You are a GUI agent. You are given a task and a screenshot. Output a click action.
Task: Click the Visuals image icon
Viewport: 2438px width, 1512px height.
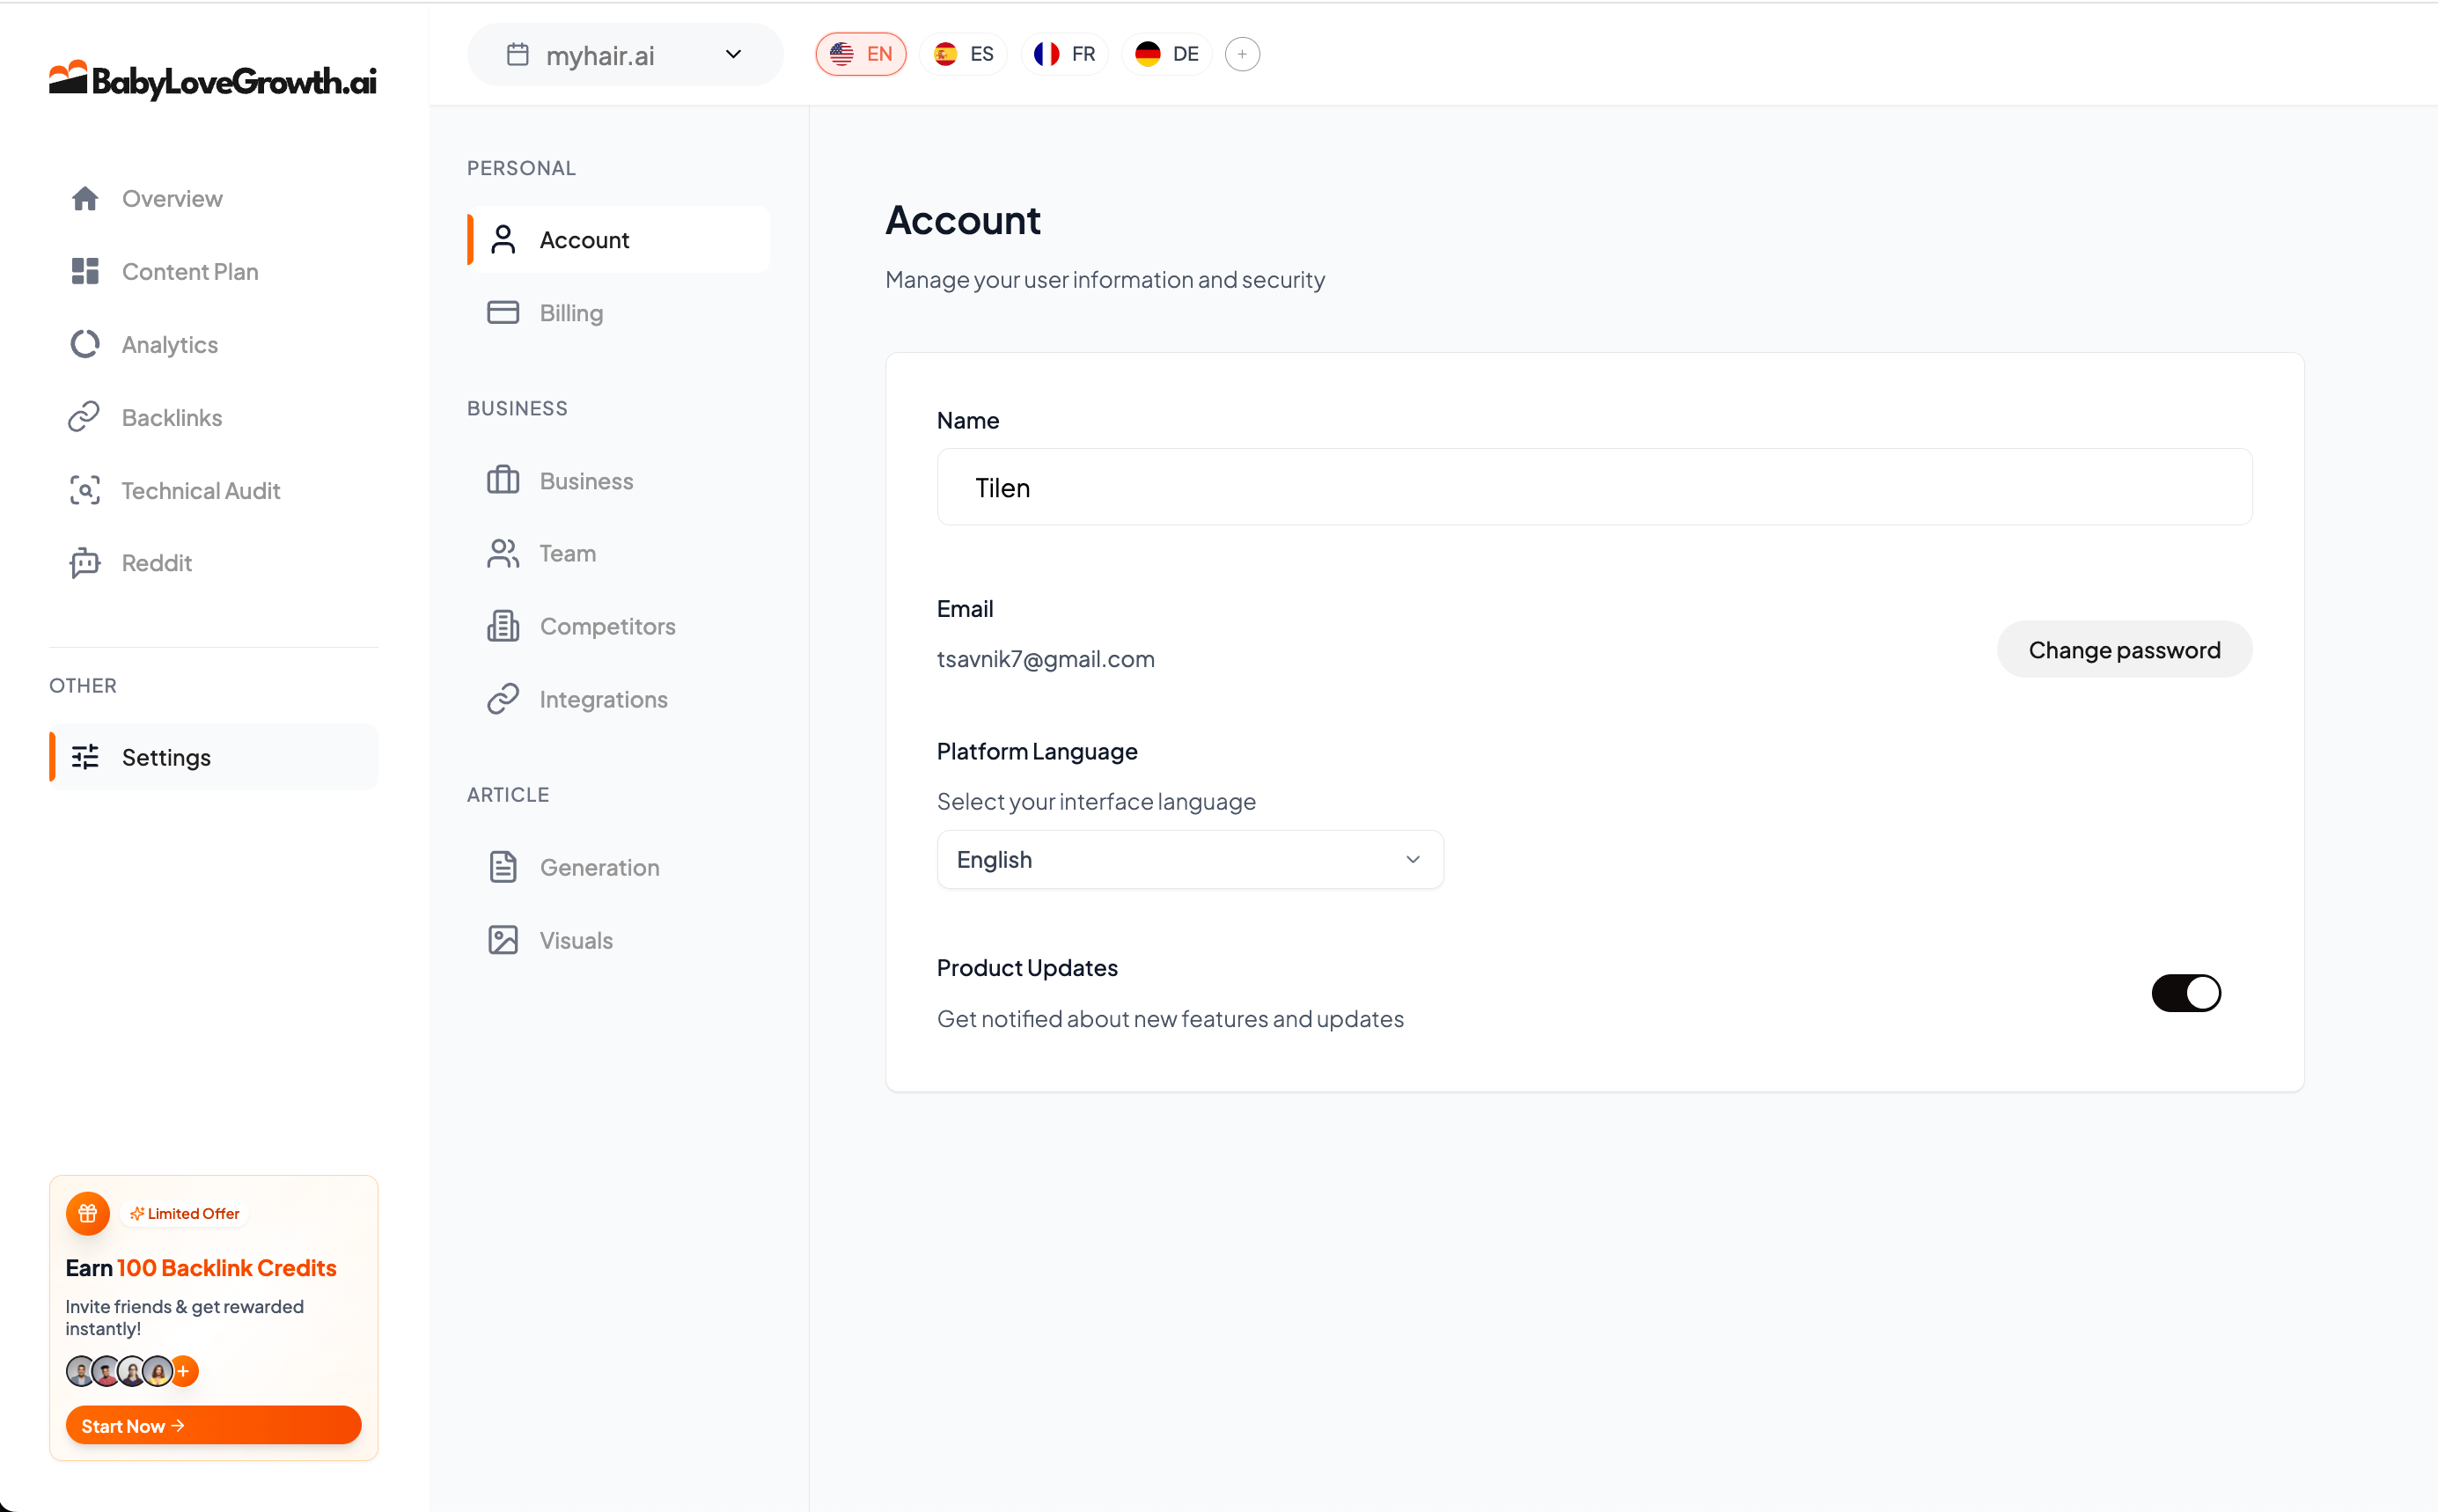(503, 940)
